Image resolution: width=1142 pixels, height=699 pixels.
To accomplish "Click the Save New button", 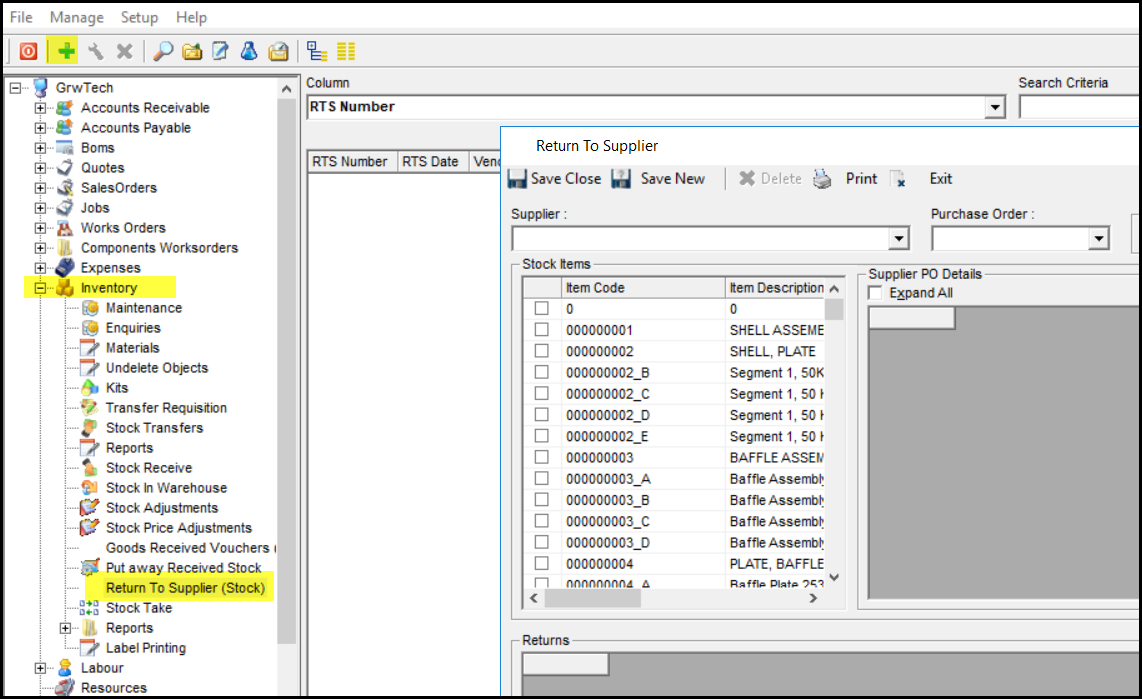I will [672, 179].
